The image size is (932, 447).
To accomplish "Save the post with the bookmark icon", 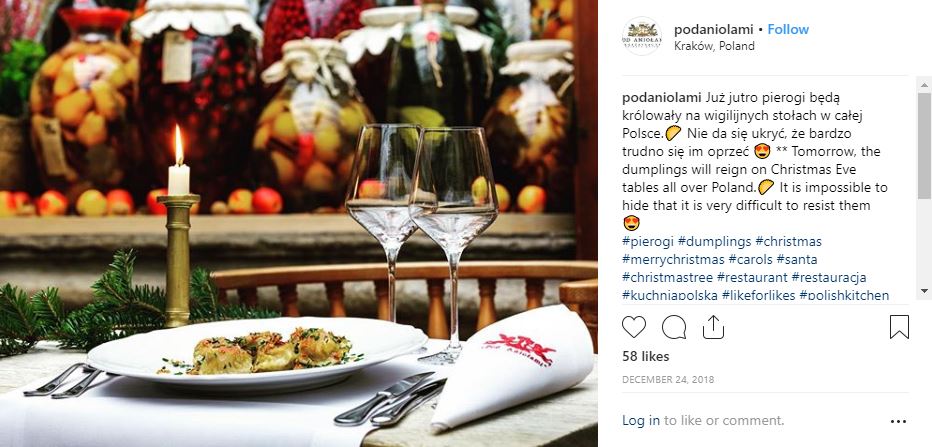I will 899,327.
